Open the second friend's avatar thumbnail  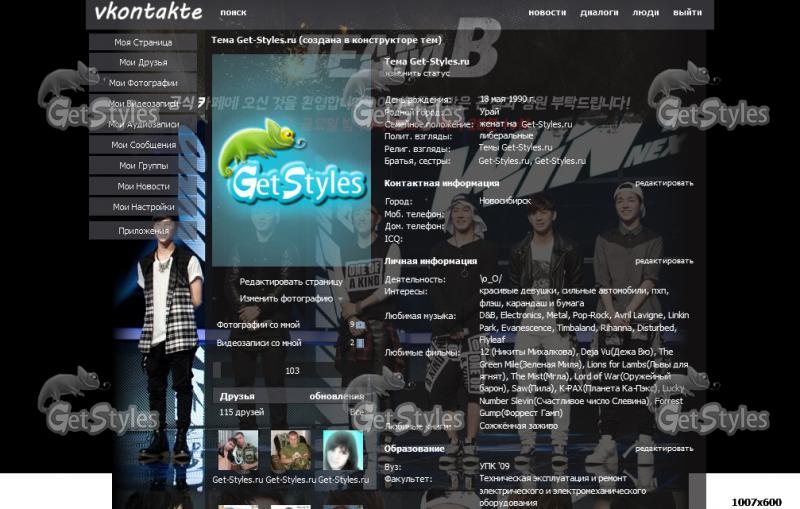click(x=290, y=450)
